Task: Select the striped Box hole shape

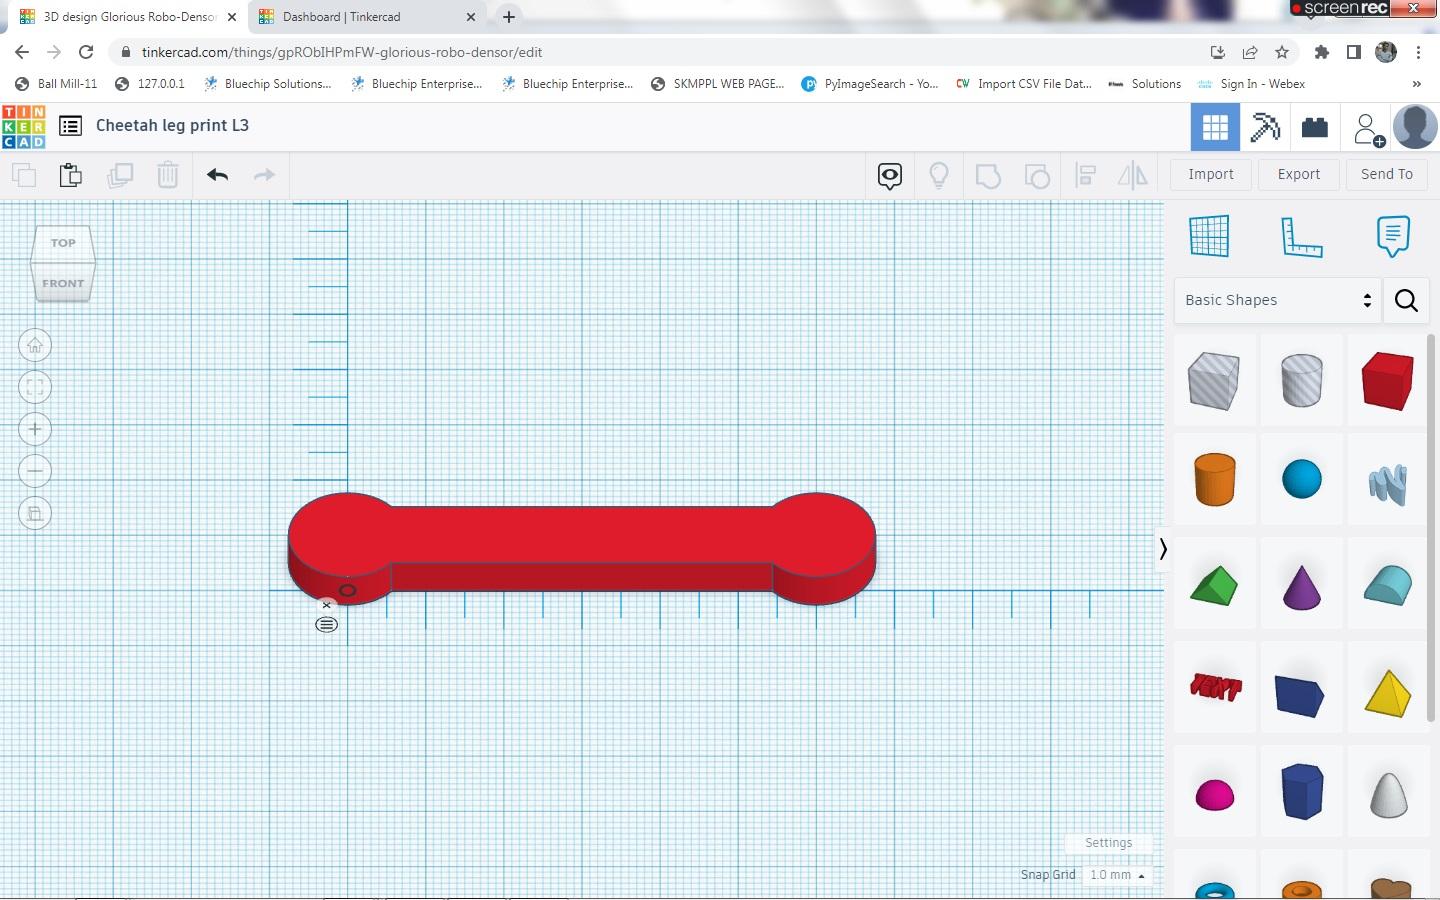Action: coord(1214,380)
